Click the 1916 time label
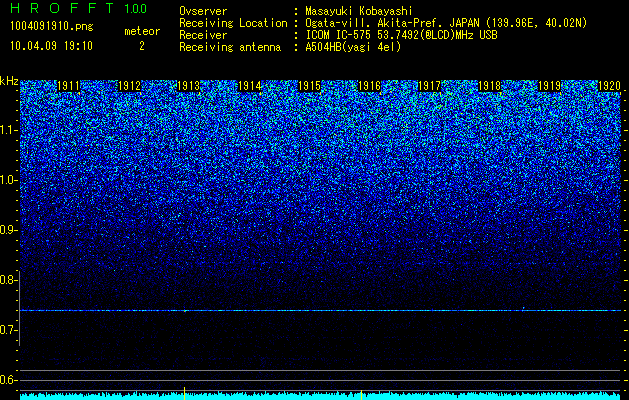Image resolution: width=629 pixels, height=400 pixels. [369, 86]
